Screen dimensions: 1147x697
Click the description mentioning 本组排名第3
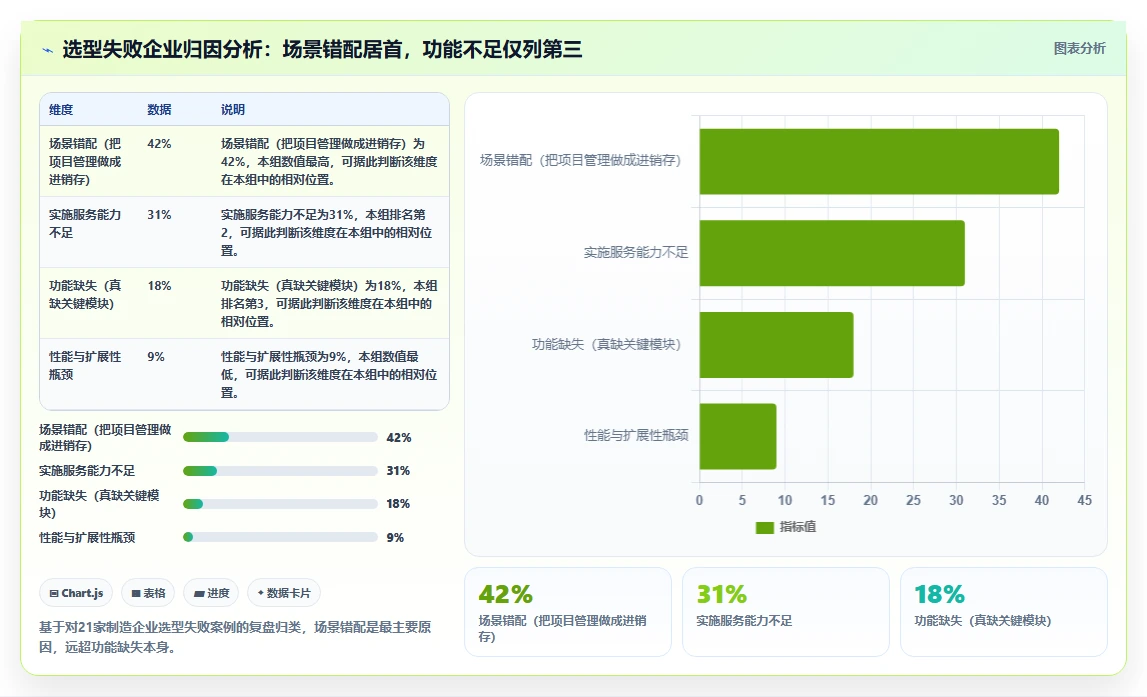point(329,304)
